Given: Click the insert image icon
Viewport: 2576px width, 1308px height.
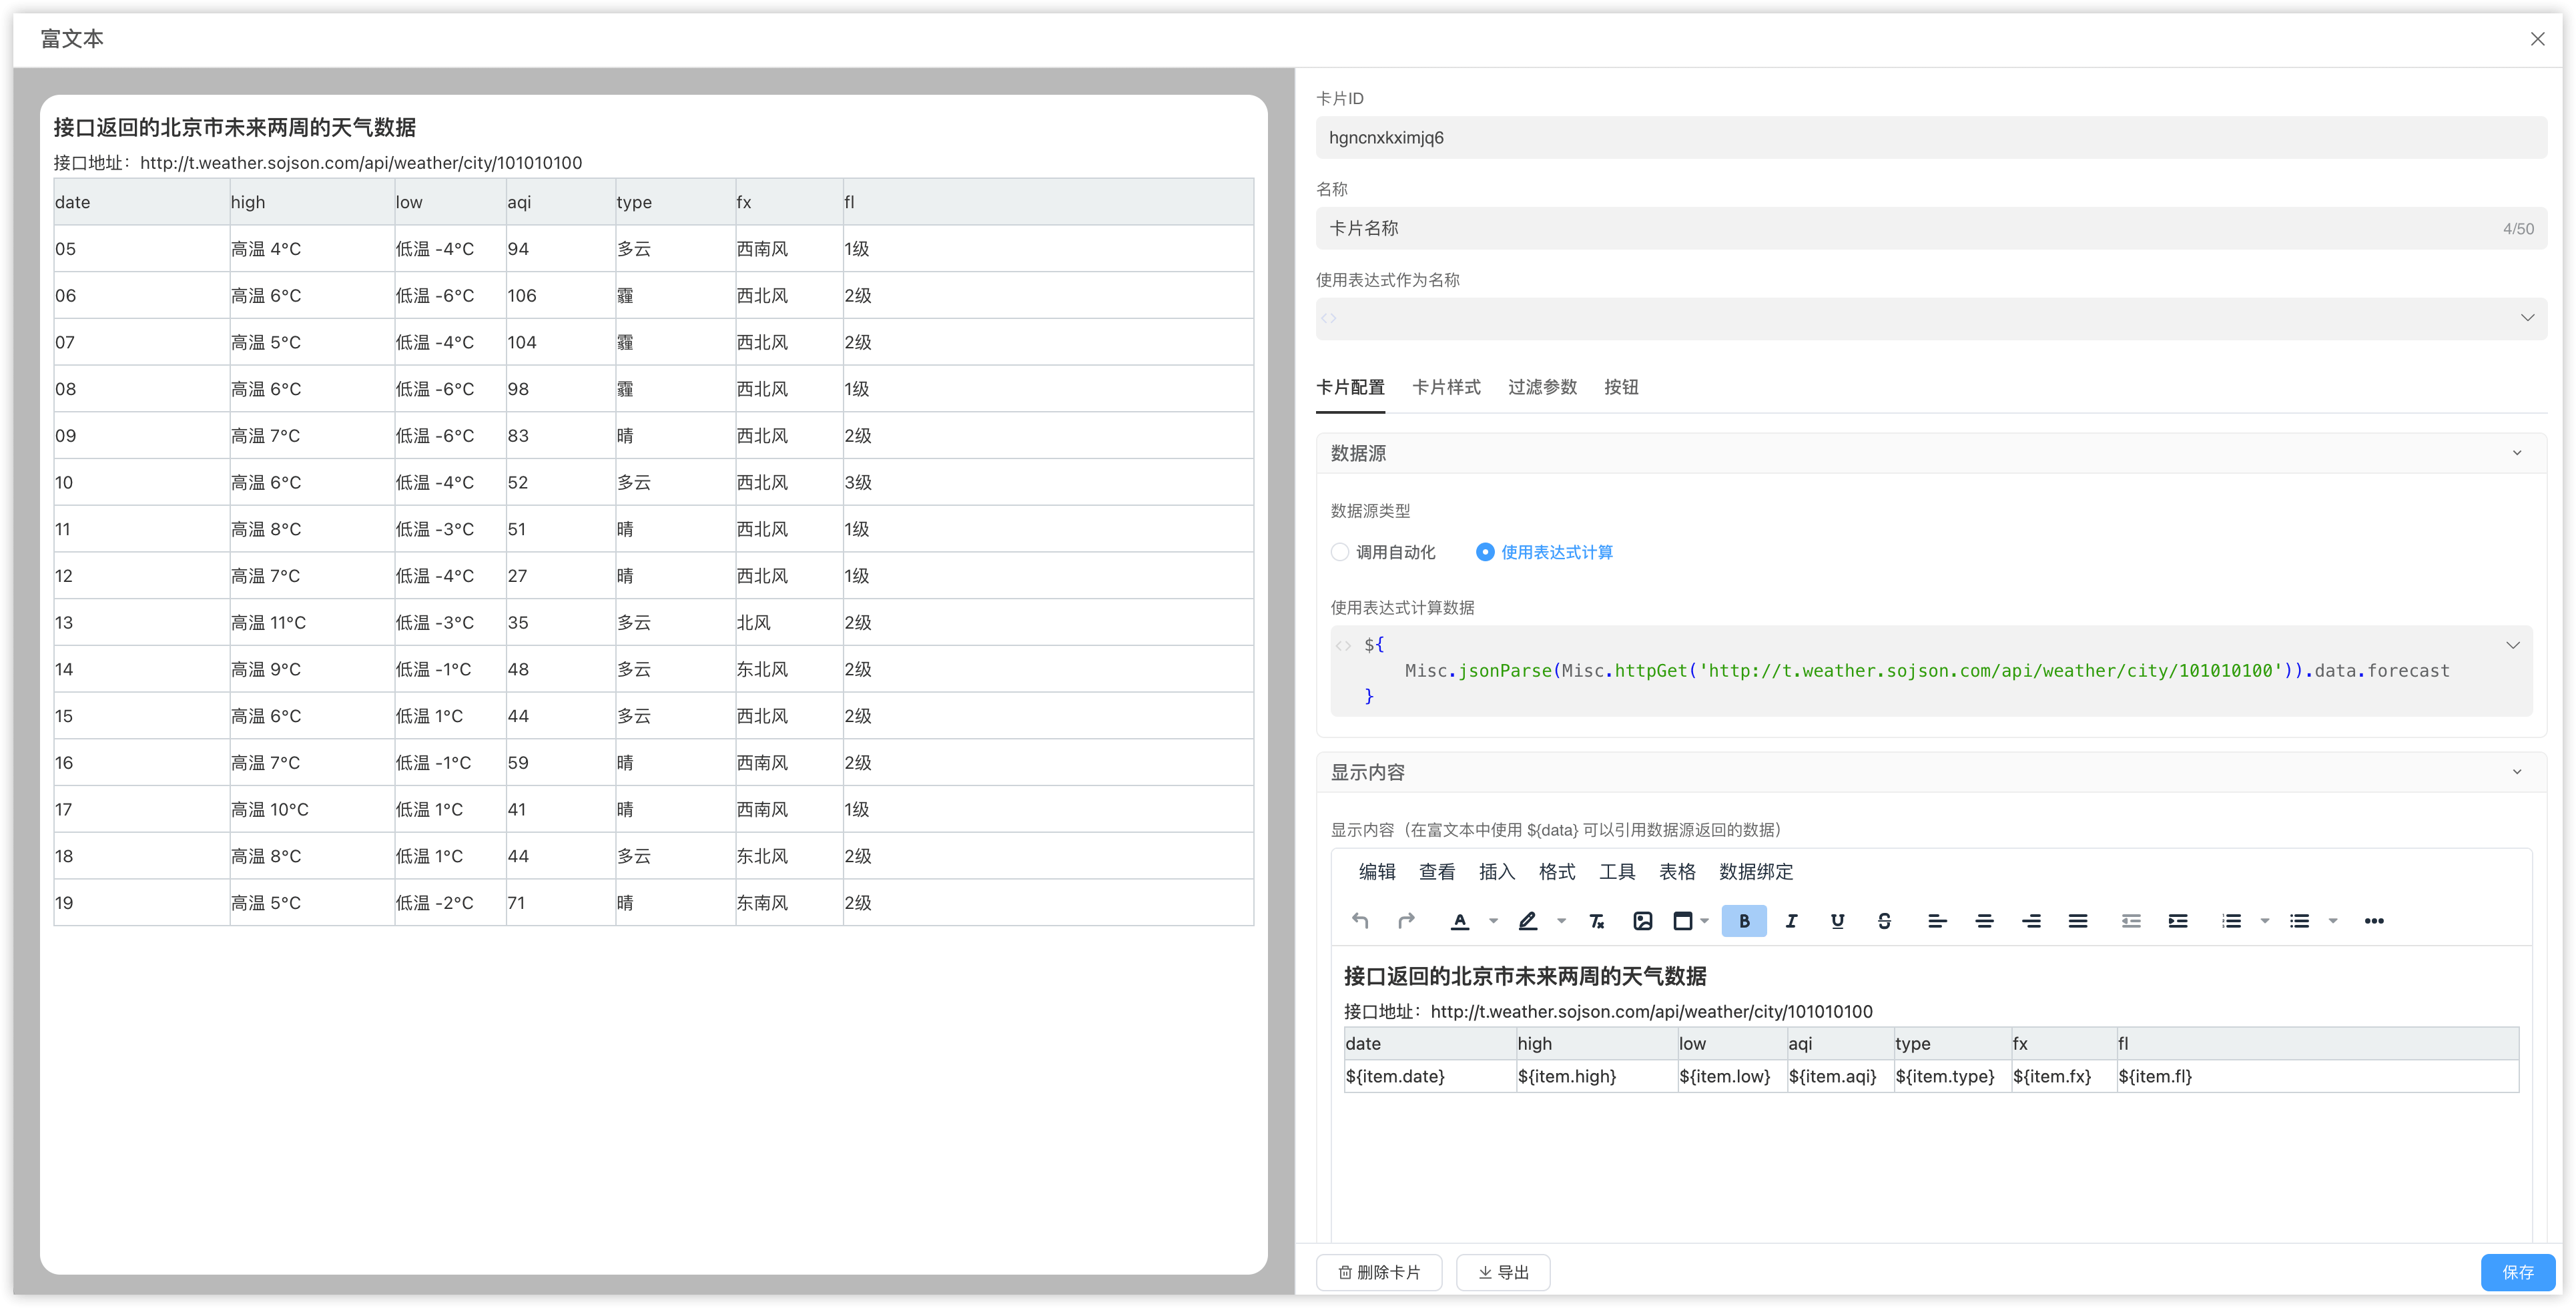Looking at the screenshot, I should 1642,921.
